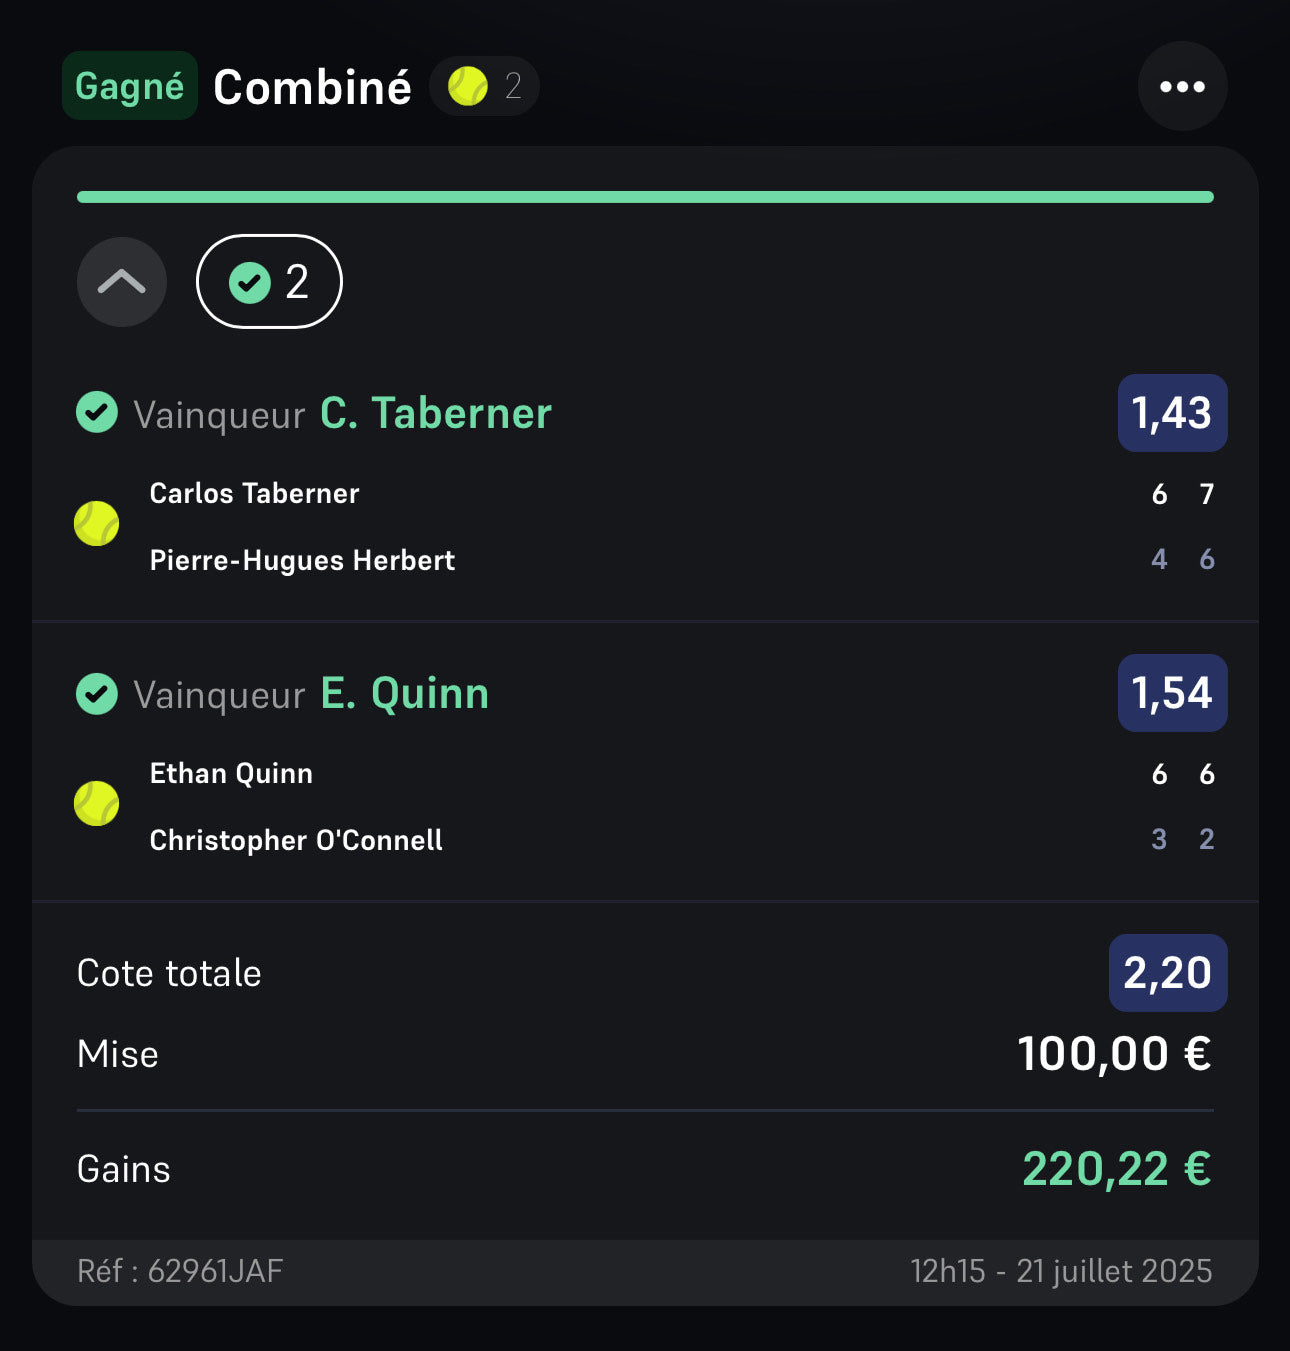Click the 1,43 odds badge for Taberner
The width and height of the screenshot is (1290, 1351).
click(1172, 413)
